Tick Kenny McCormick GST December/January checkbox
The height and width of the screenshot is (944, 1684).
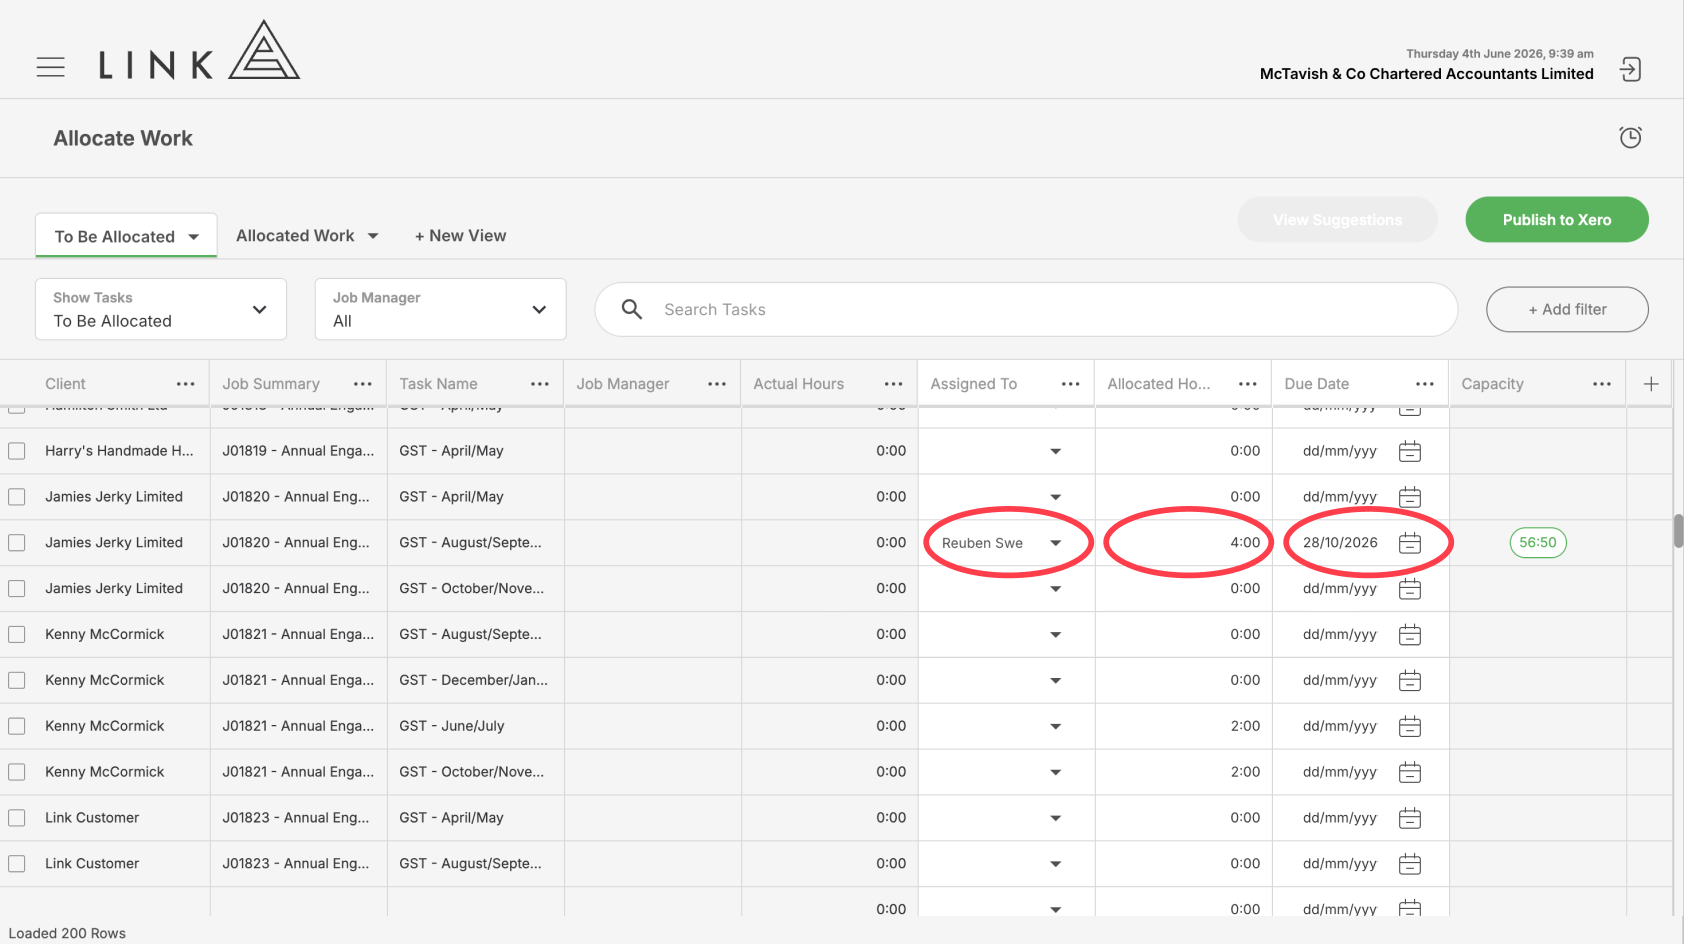(17, 681)
